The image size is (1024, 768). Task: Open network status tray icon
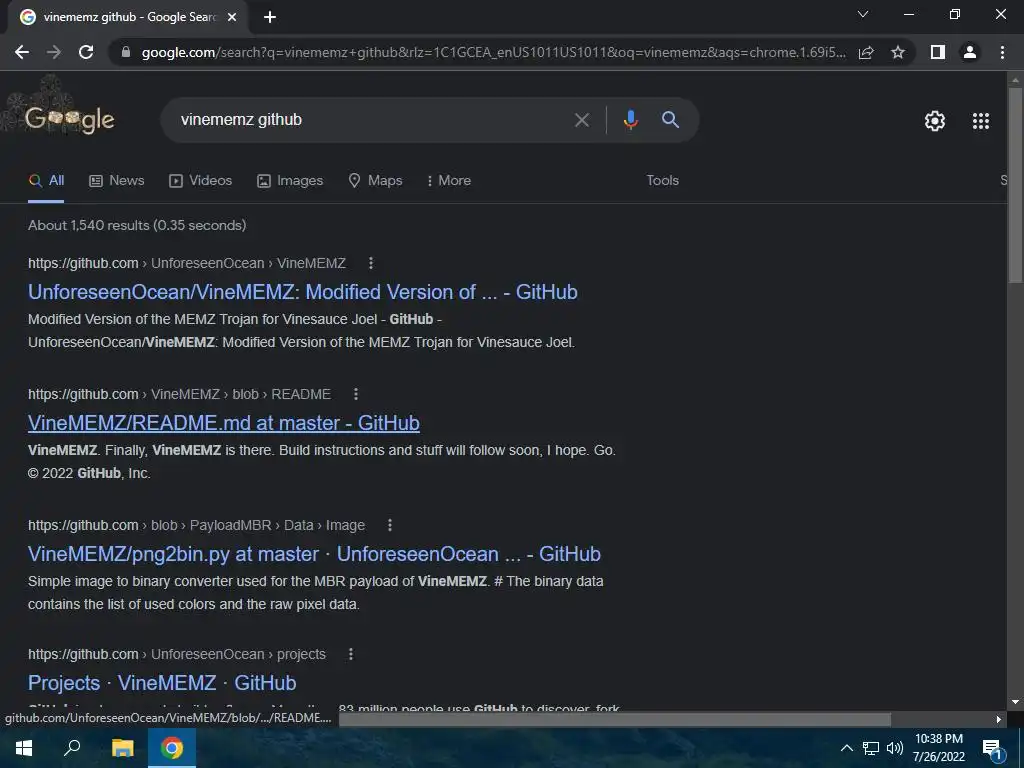tap(871, 748)
